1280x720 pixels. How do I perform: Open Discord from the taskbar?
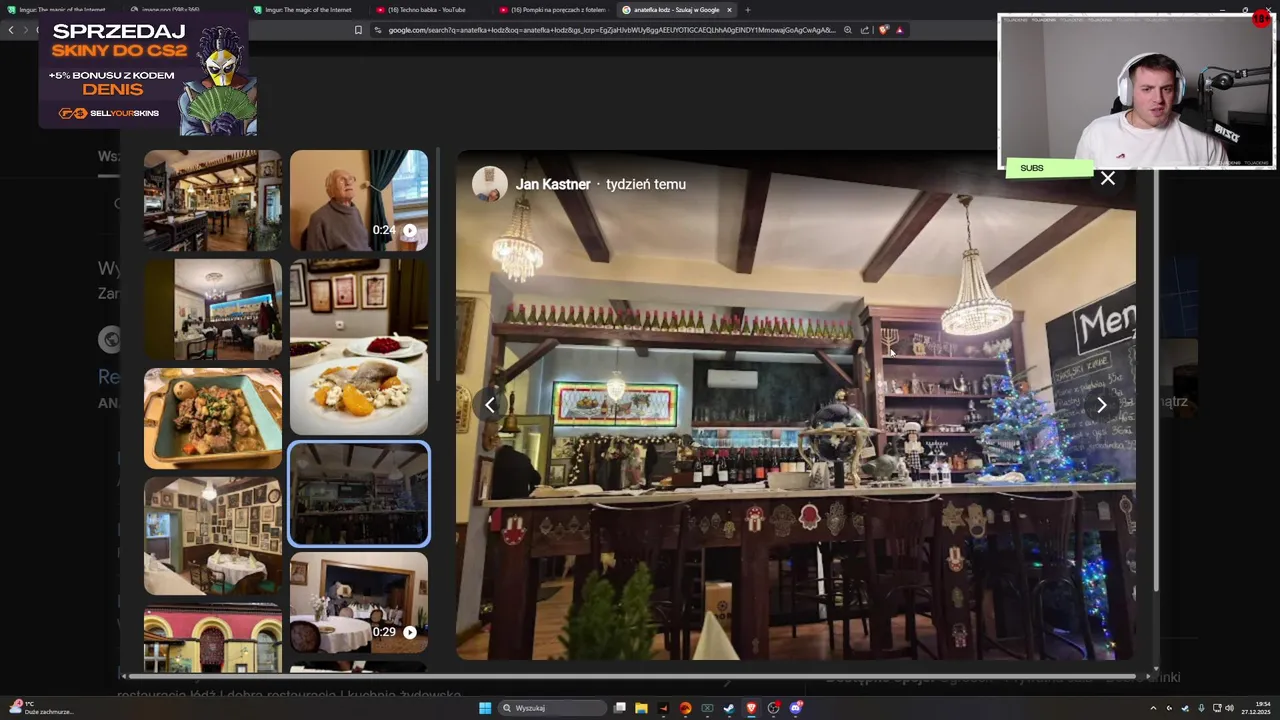795,708
